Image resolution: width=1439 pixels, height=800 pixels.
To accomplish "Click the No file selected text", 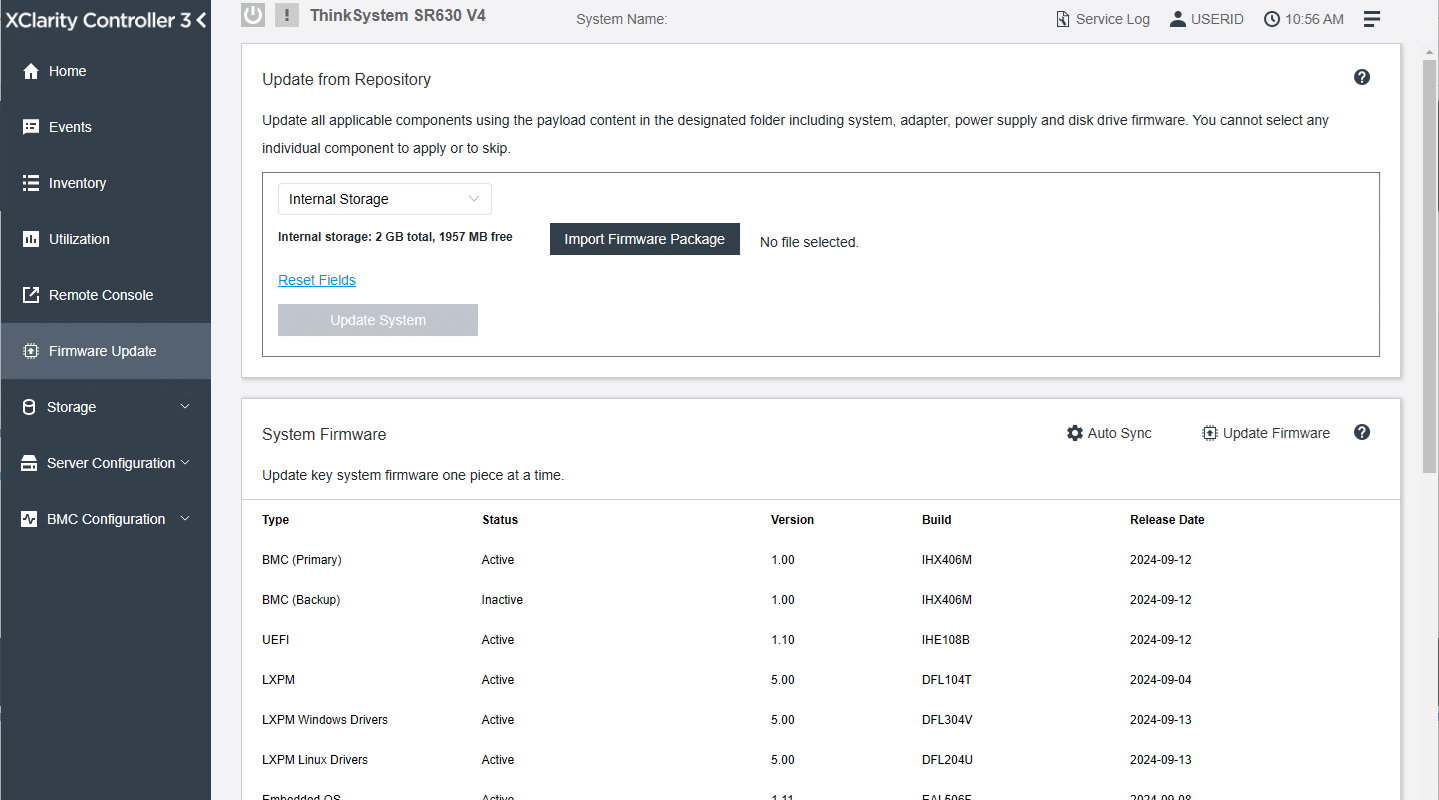I will (x=809, y=242).
